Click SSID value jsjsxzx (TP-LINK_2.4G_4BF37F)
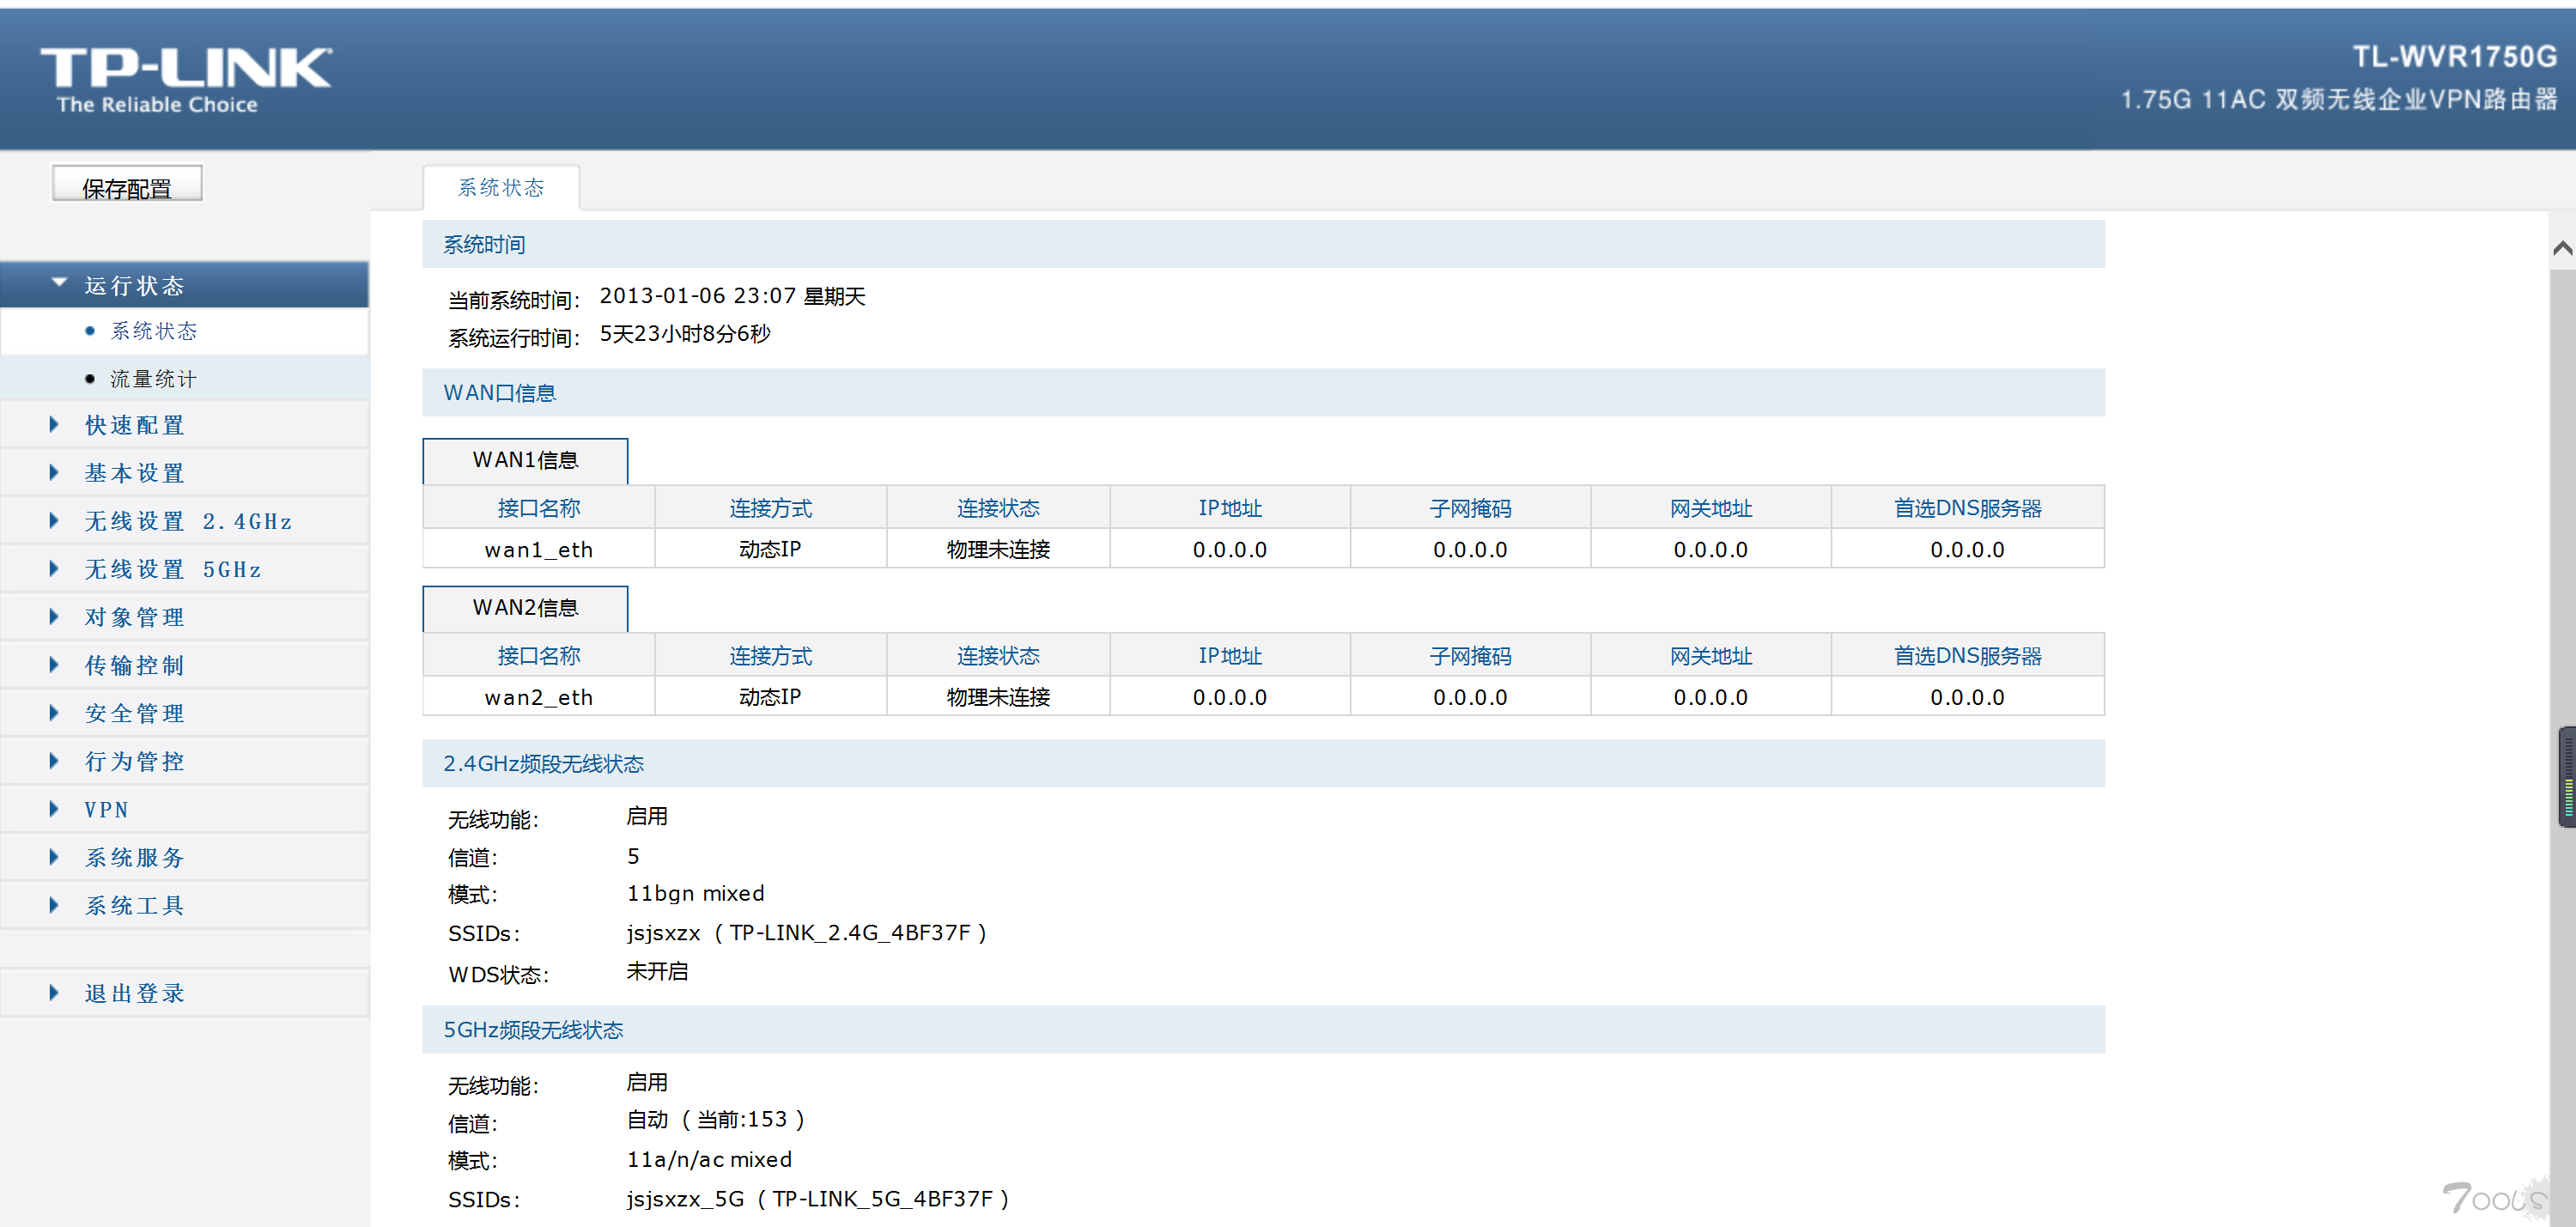This screenshot has width=2576, height=1227. click(806, 932)
